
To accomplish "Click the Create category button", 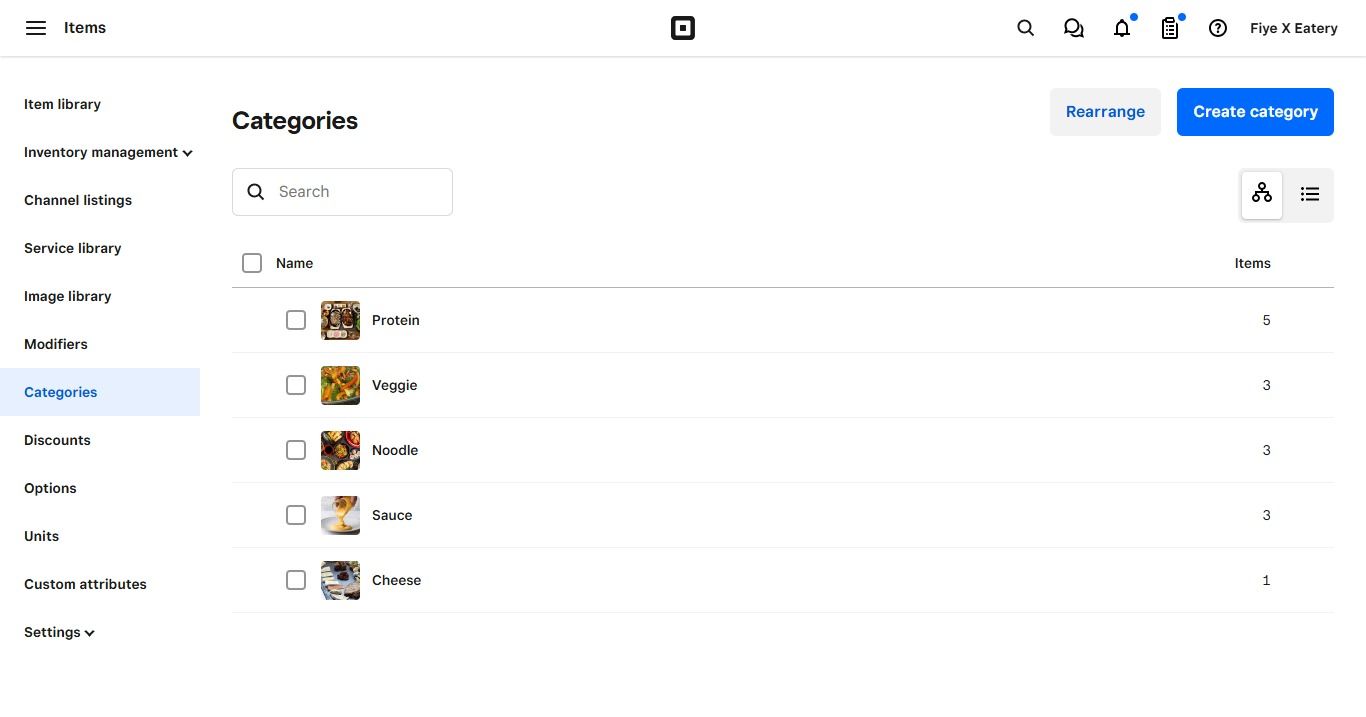I will pyautogui.click(x=1255, y=112).
